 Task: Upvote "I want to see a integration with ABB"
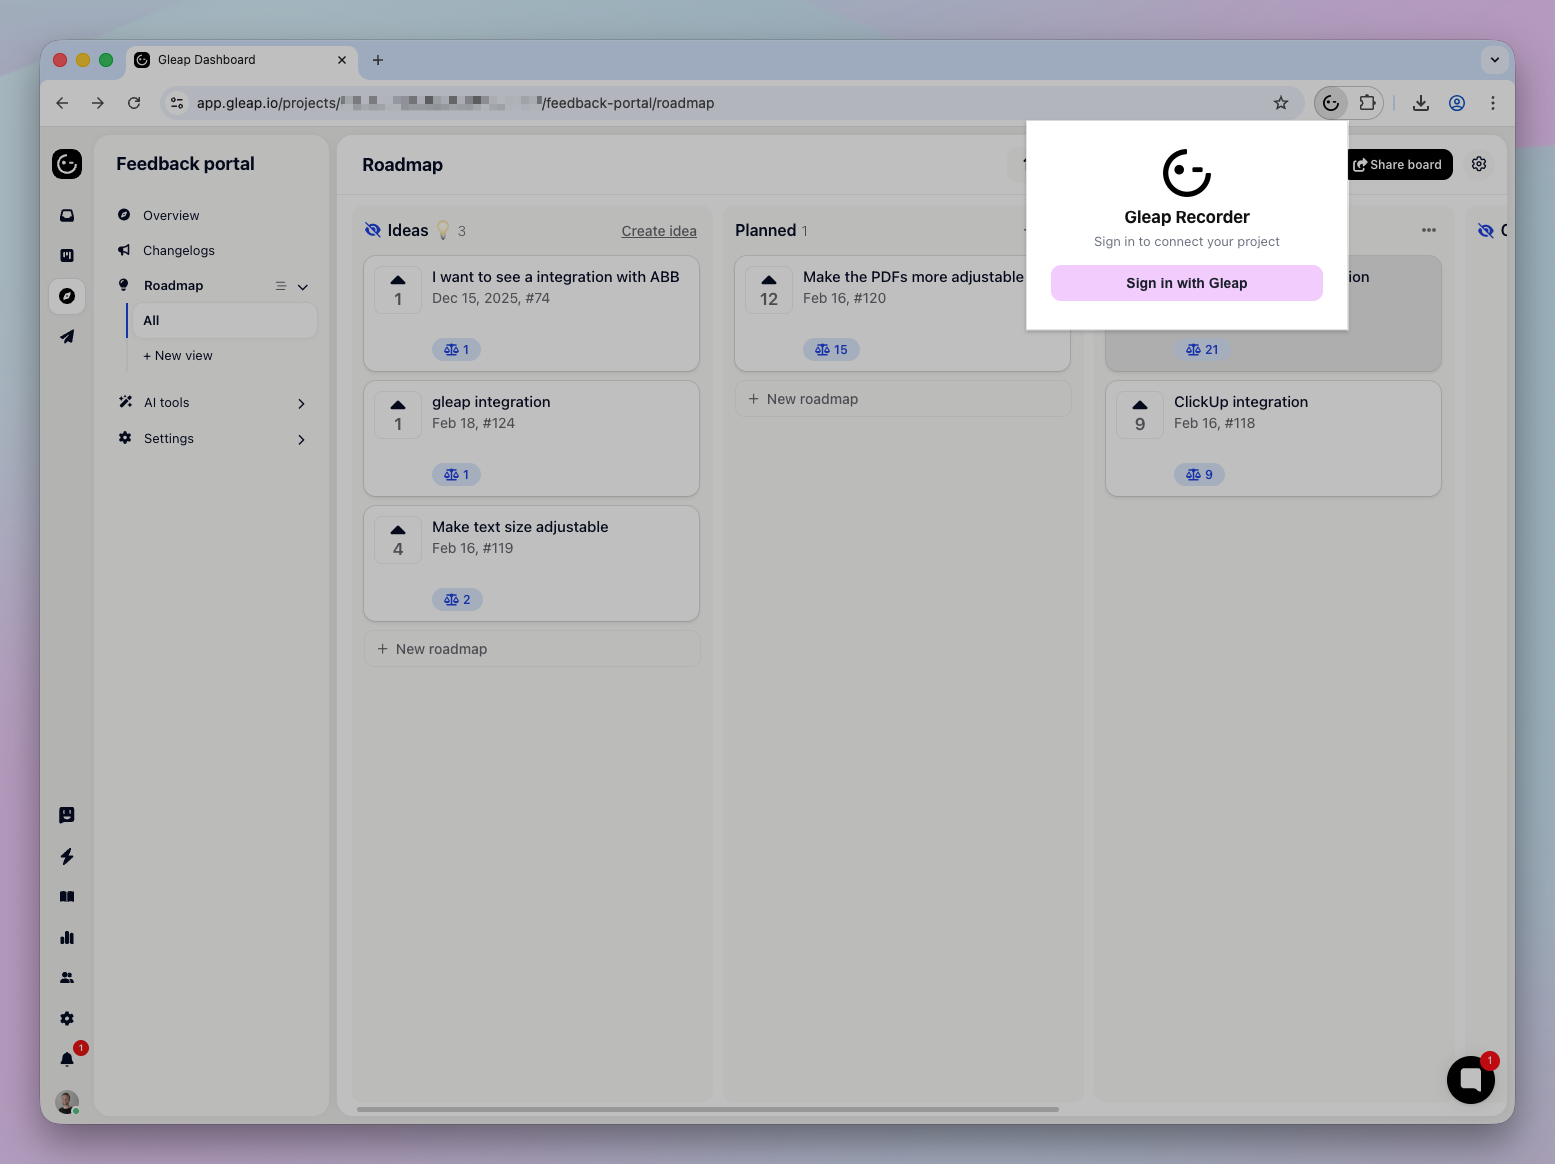coord(398,290)
